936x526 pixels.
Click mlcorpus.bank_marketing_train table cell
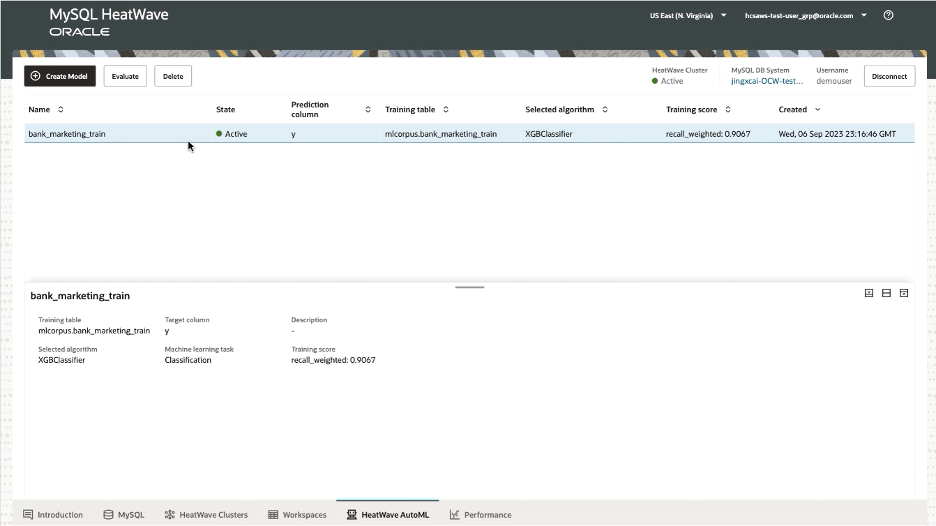point(441,134)
